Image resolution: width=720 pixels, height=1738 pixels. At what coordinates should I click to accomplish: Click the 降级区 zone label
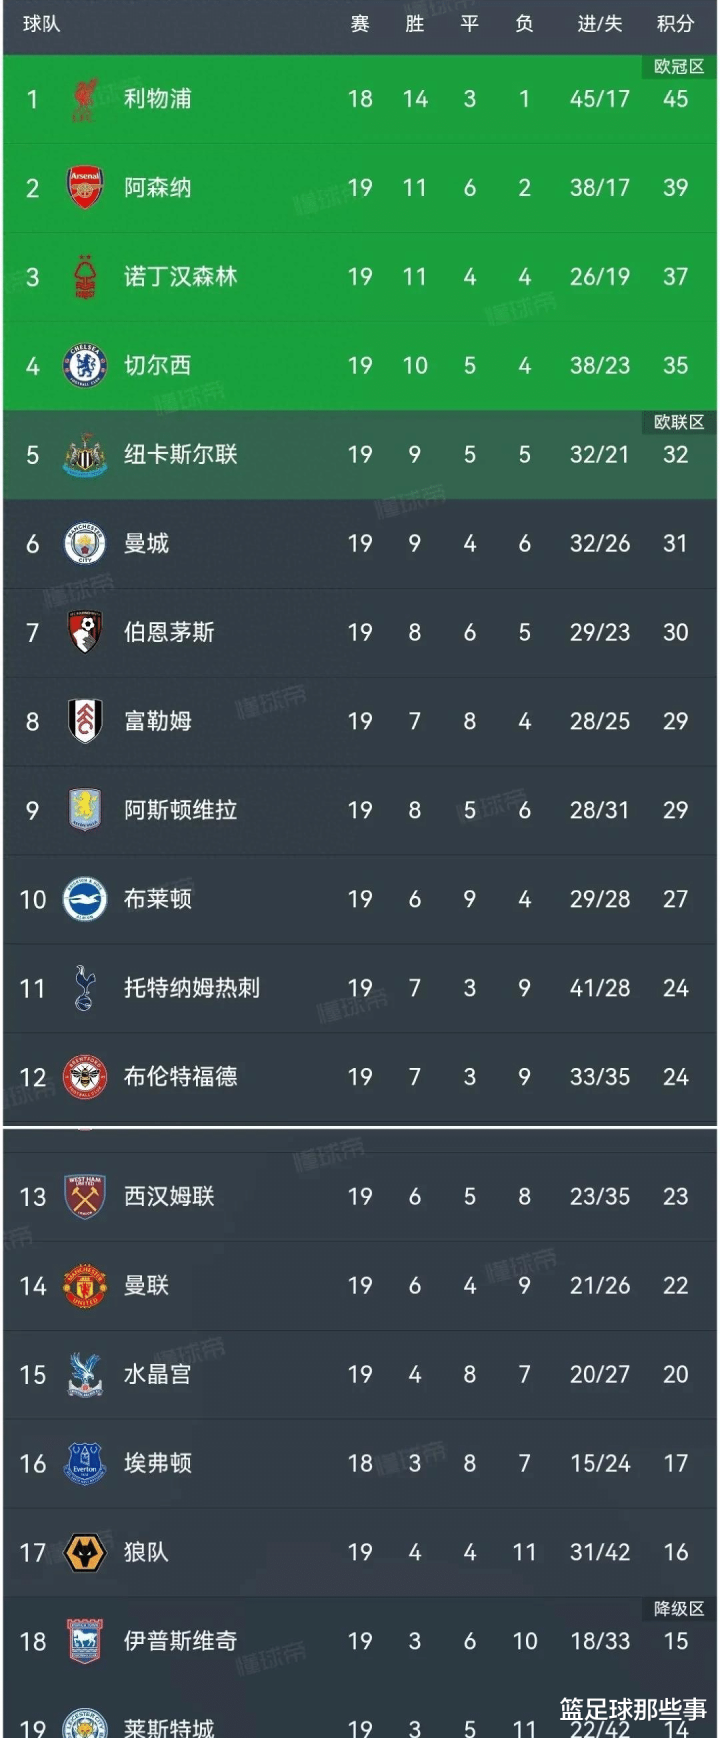679,1609
